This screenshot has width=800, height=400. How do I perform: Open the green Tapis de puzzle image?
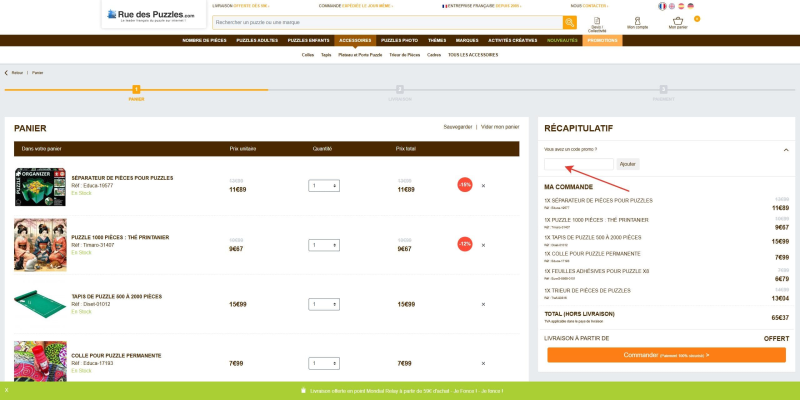tap(40, 304)
